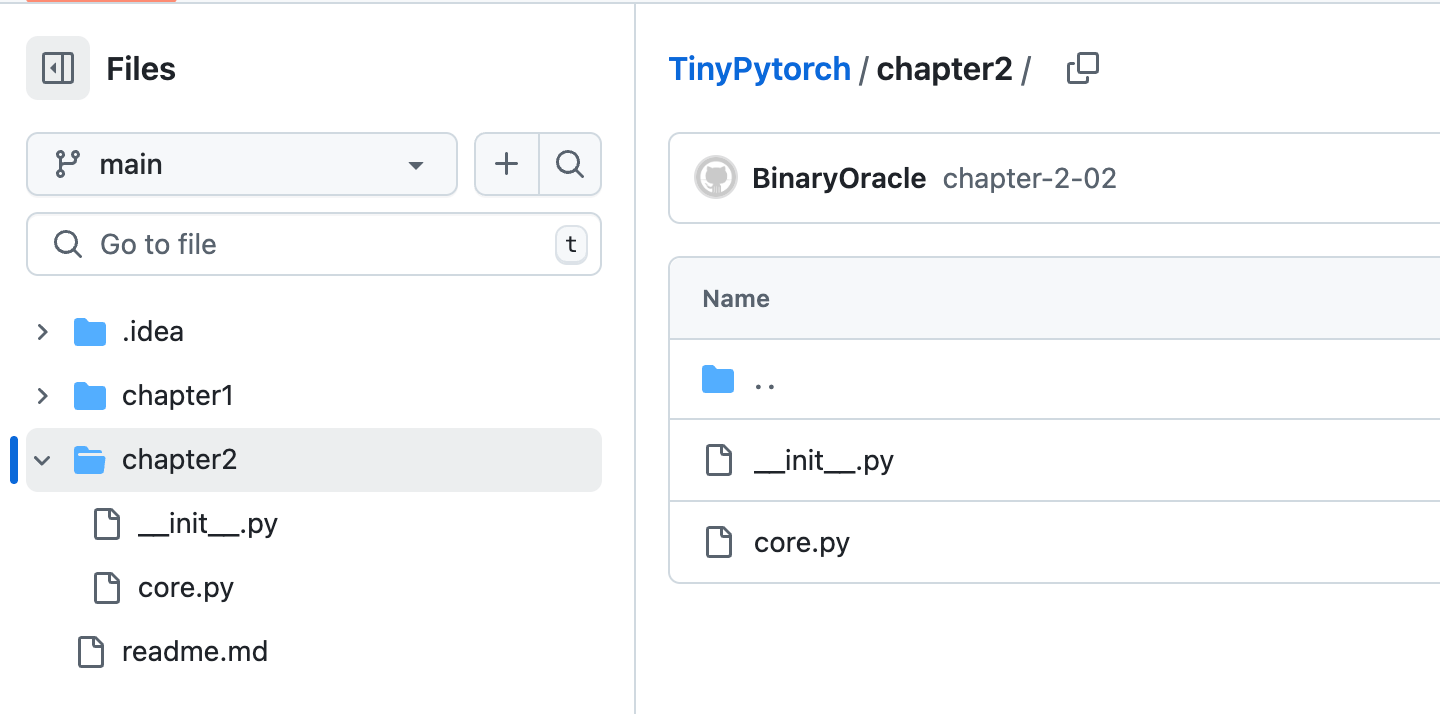Add a new file with plus button
1440x714 pixels.
[507, 164]
